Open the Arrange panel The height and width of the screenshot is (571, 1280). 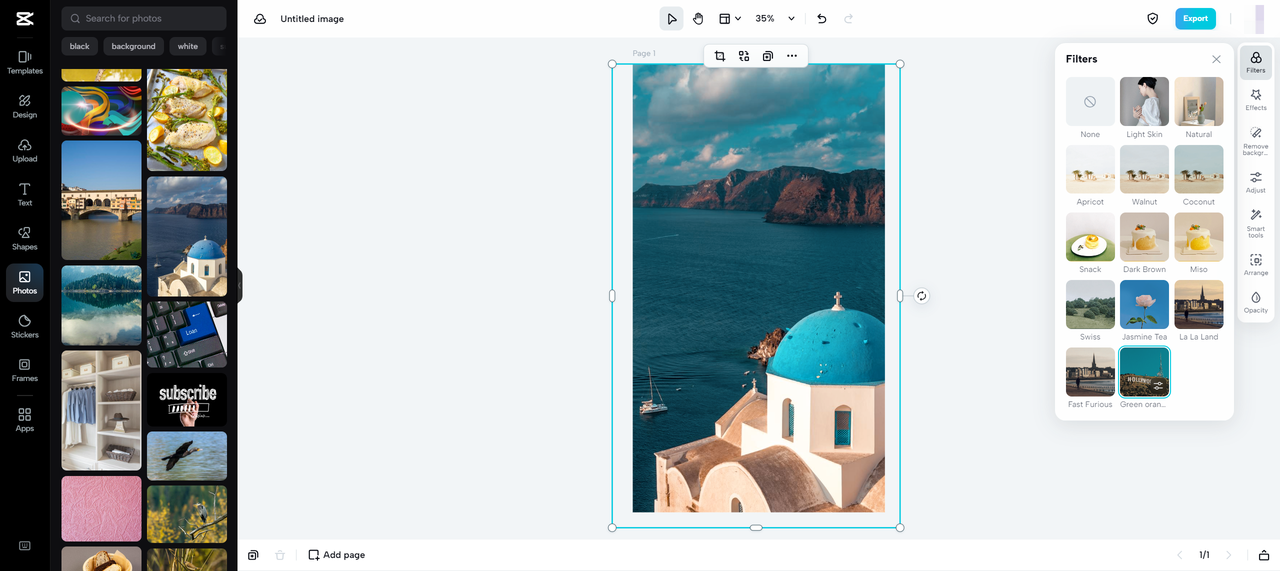tap(1256, 265)
